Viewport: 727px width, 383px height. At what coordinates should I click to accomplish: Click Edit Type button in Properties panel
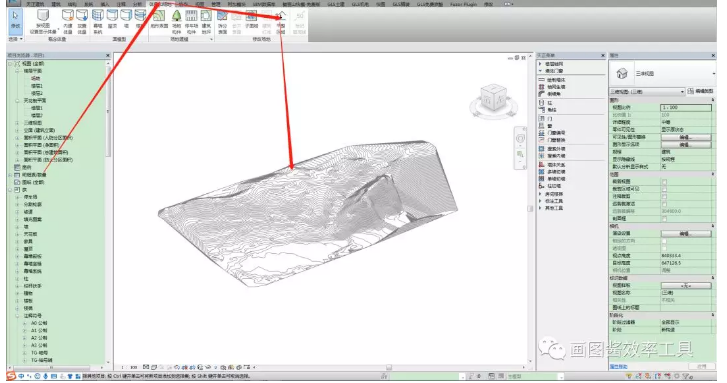pos(701,91)
